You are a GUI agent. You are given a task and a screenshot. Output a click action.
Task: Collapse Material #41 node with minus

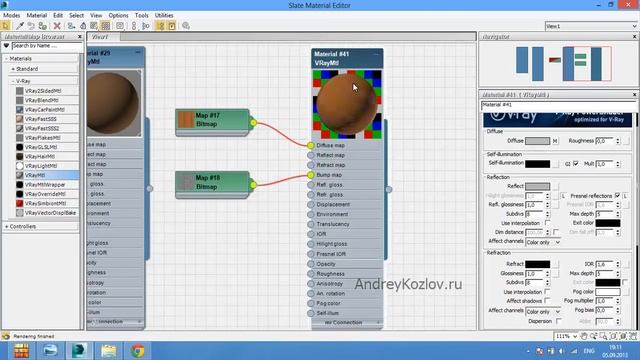point(376,53)
